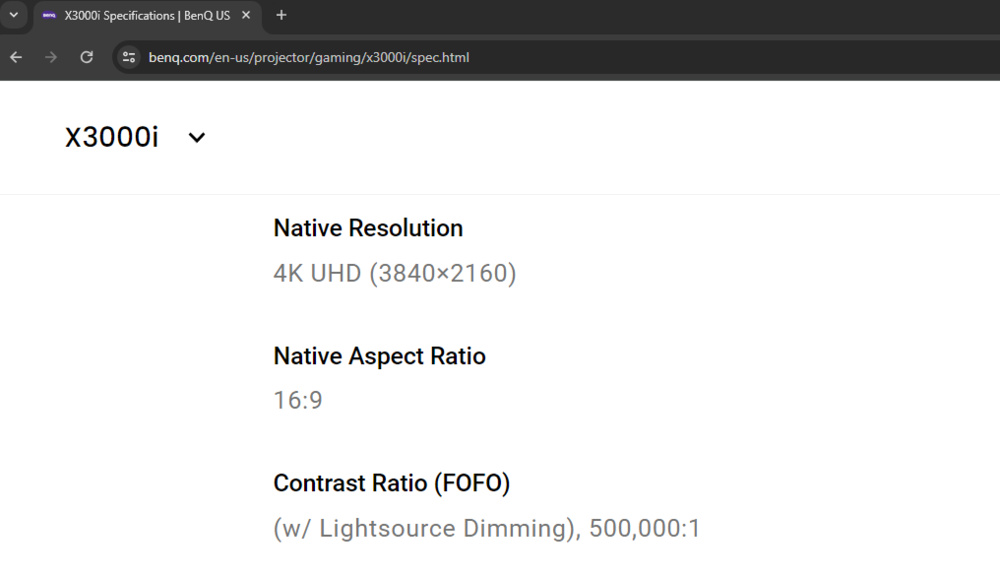
Task: Expand the X3000i product menu chevron
Action: 197,138
